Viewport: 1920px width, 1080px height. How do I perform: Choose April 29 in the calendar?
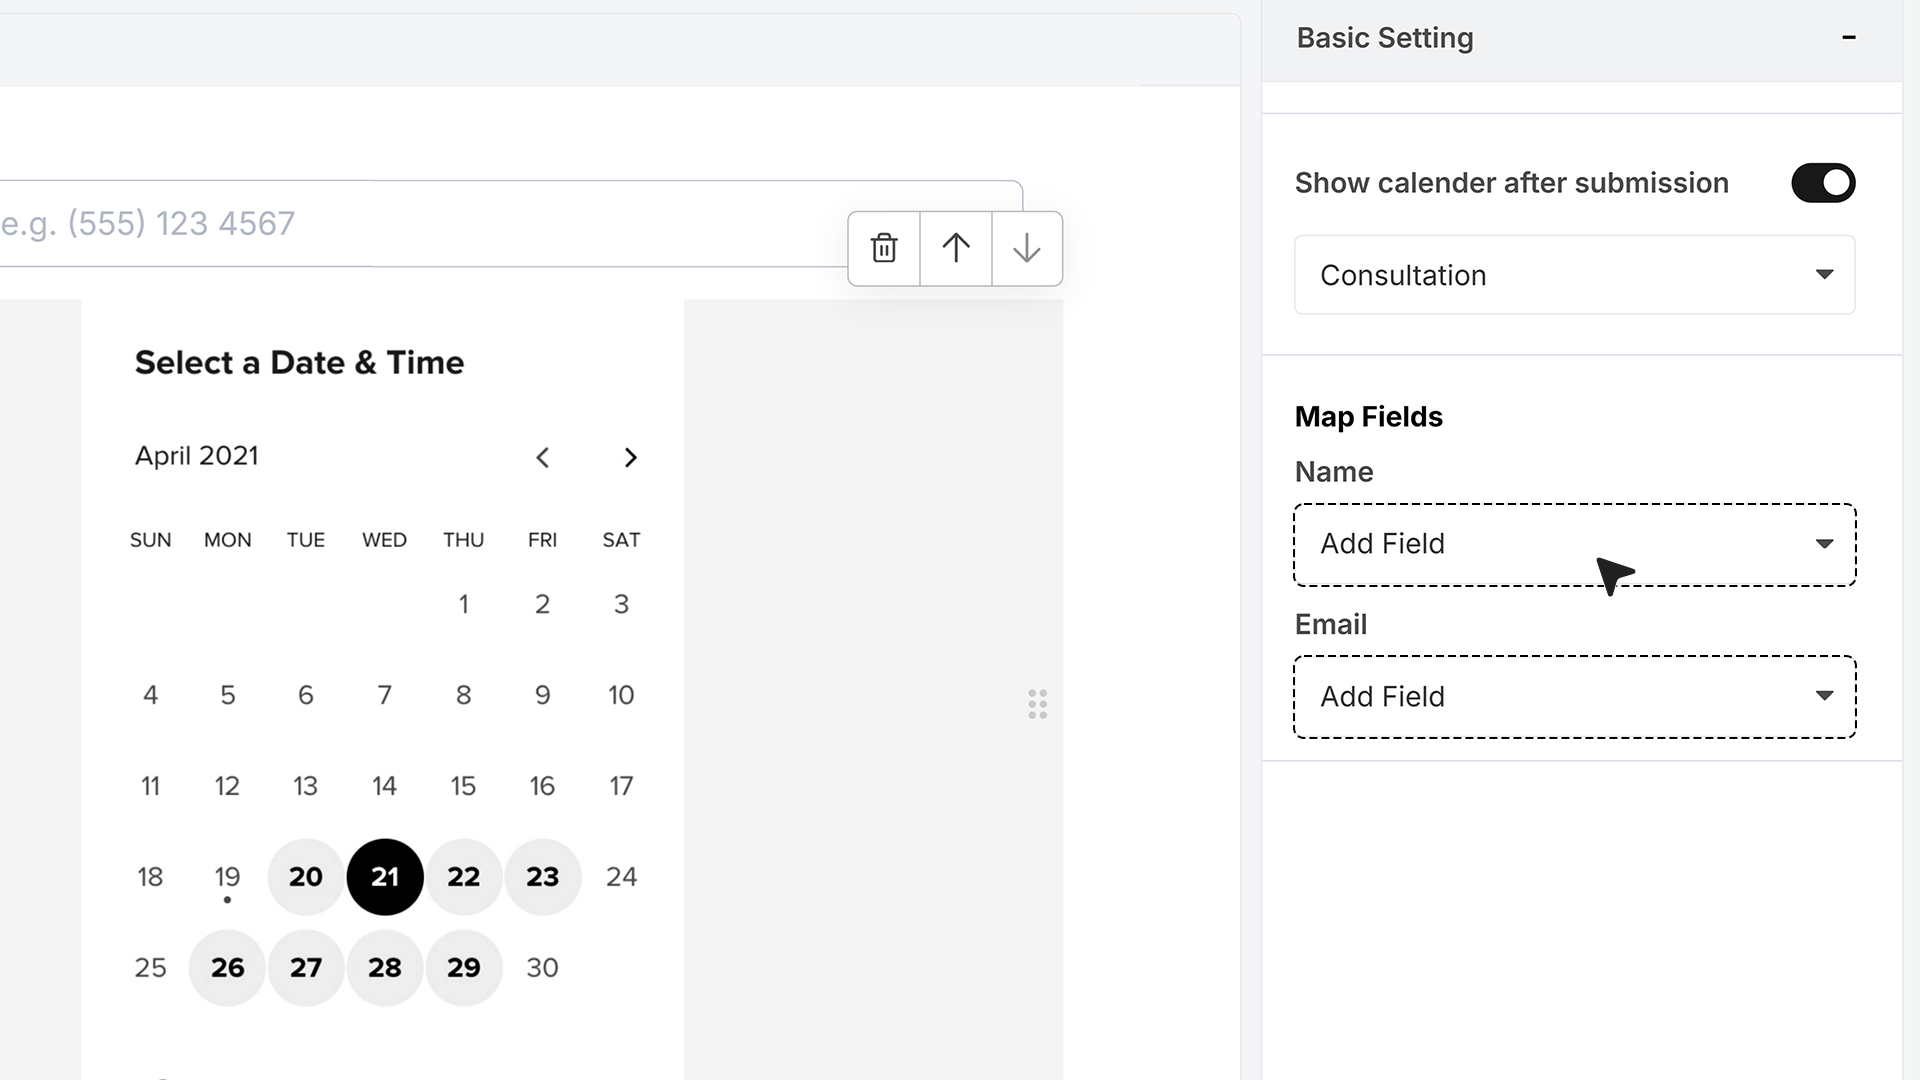pos(464,968)
